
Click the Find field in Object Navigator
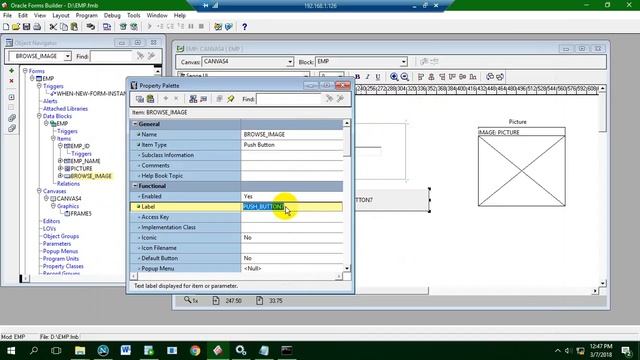(111, 56)
